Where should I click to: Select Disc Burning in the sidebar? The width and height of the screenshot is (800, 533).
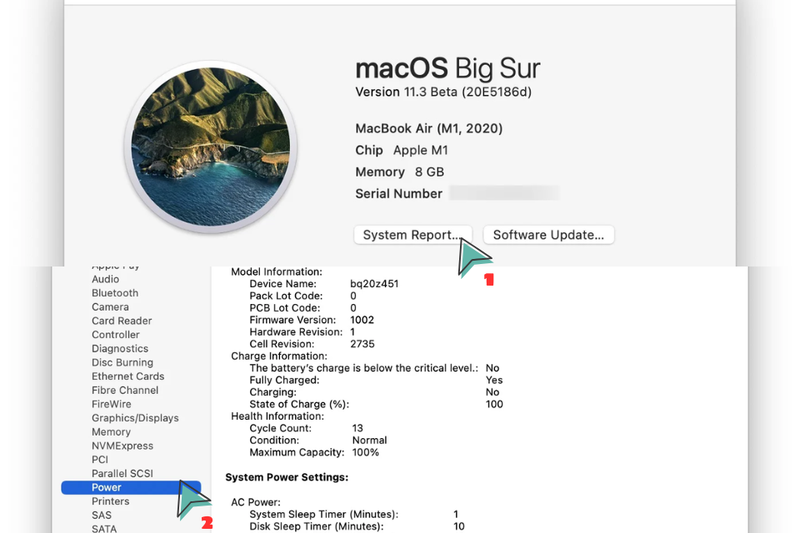(122, 362)
